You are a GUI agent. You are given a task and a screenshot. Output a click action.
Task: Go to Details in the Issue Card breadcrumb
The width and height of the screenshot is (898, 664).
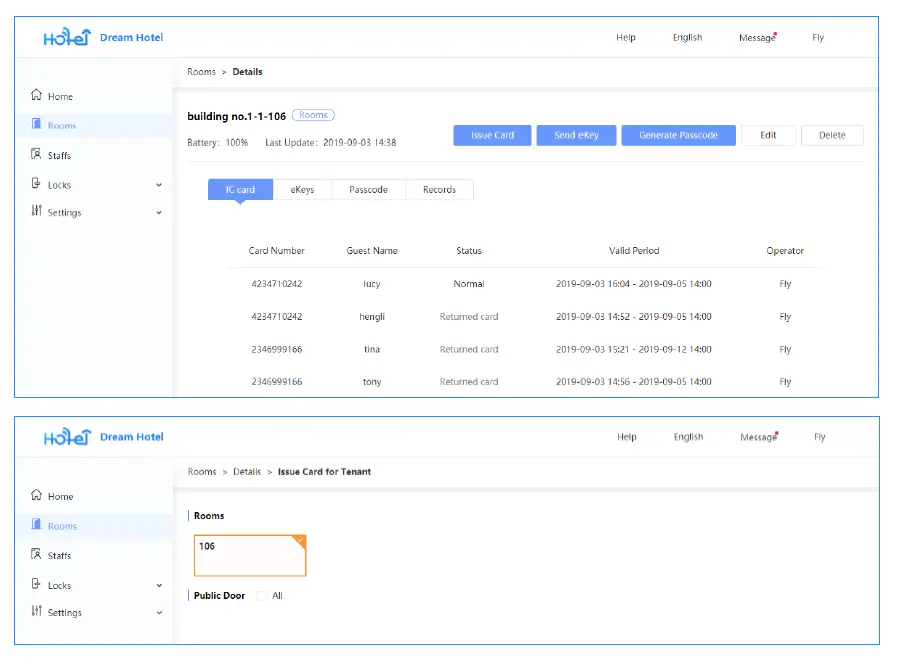(247, 472)
